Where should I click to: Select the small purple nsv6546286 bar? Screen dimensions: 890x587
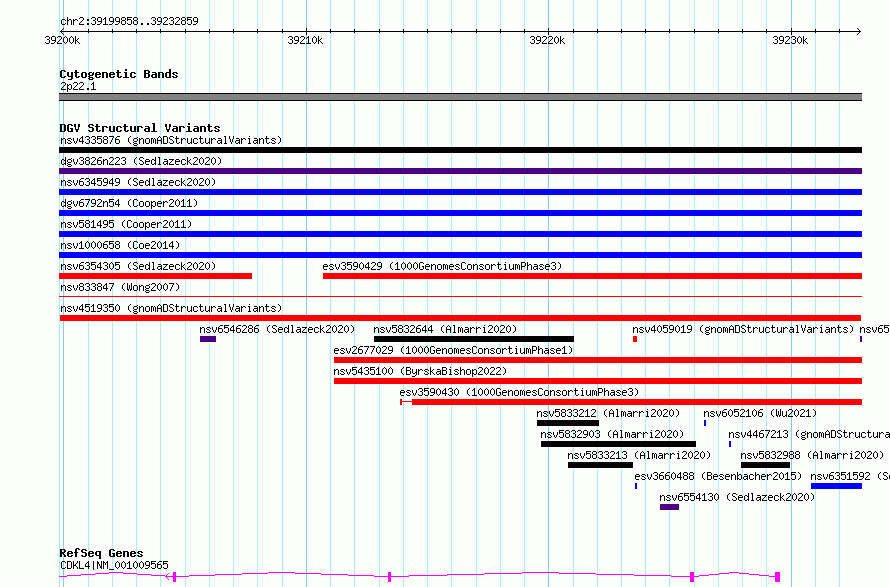[x=208, y=339]
